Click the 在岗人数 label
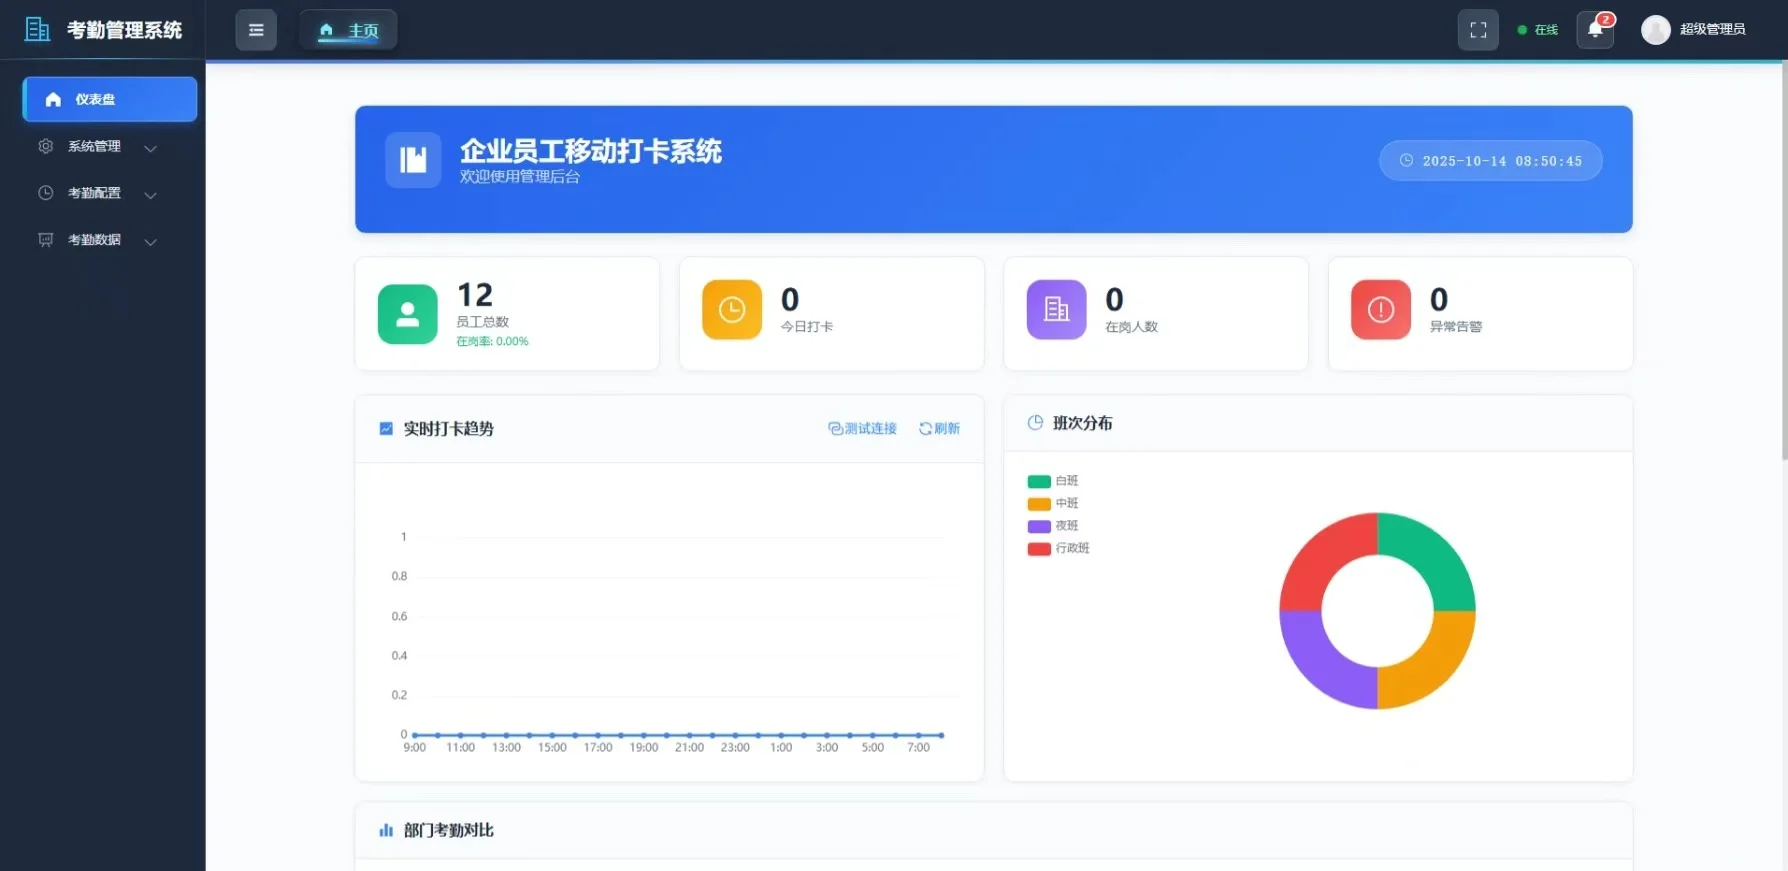Viewport: 1788px width, 871px height. (x=1131, y=327)
